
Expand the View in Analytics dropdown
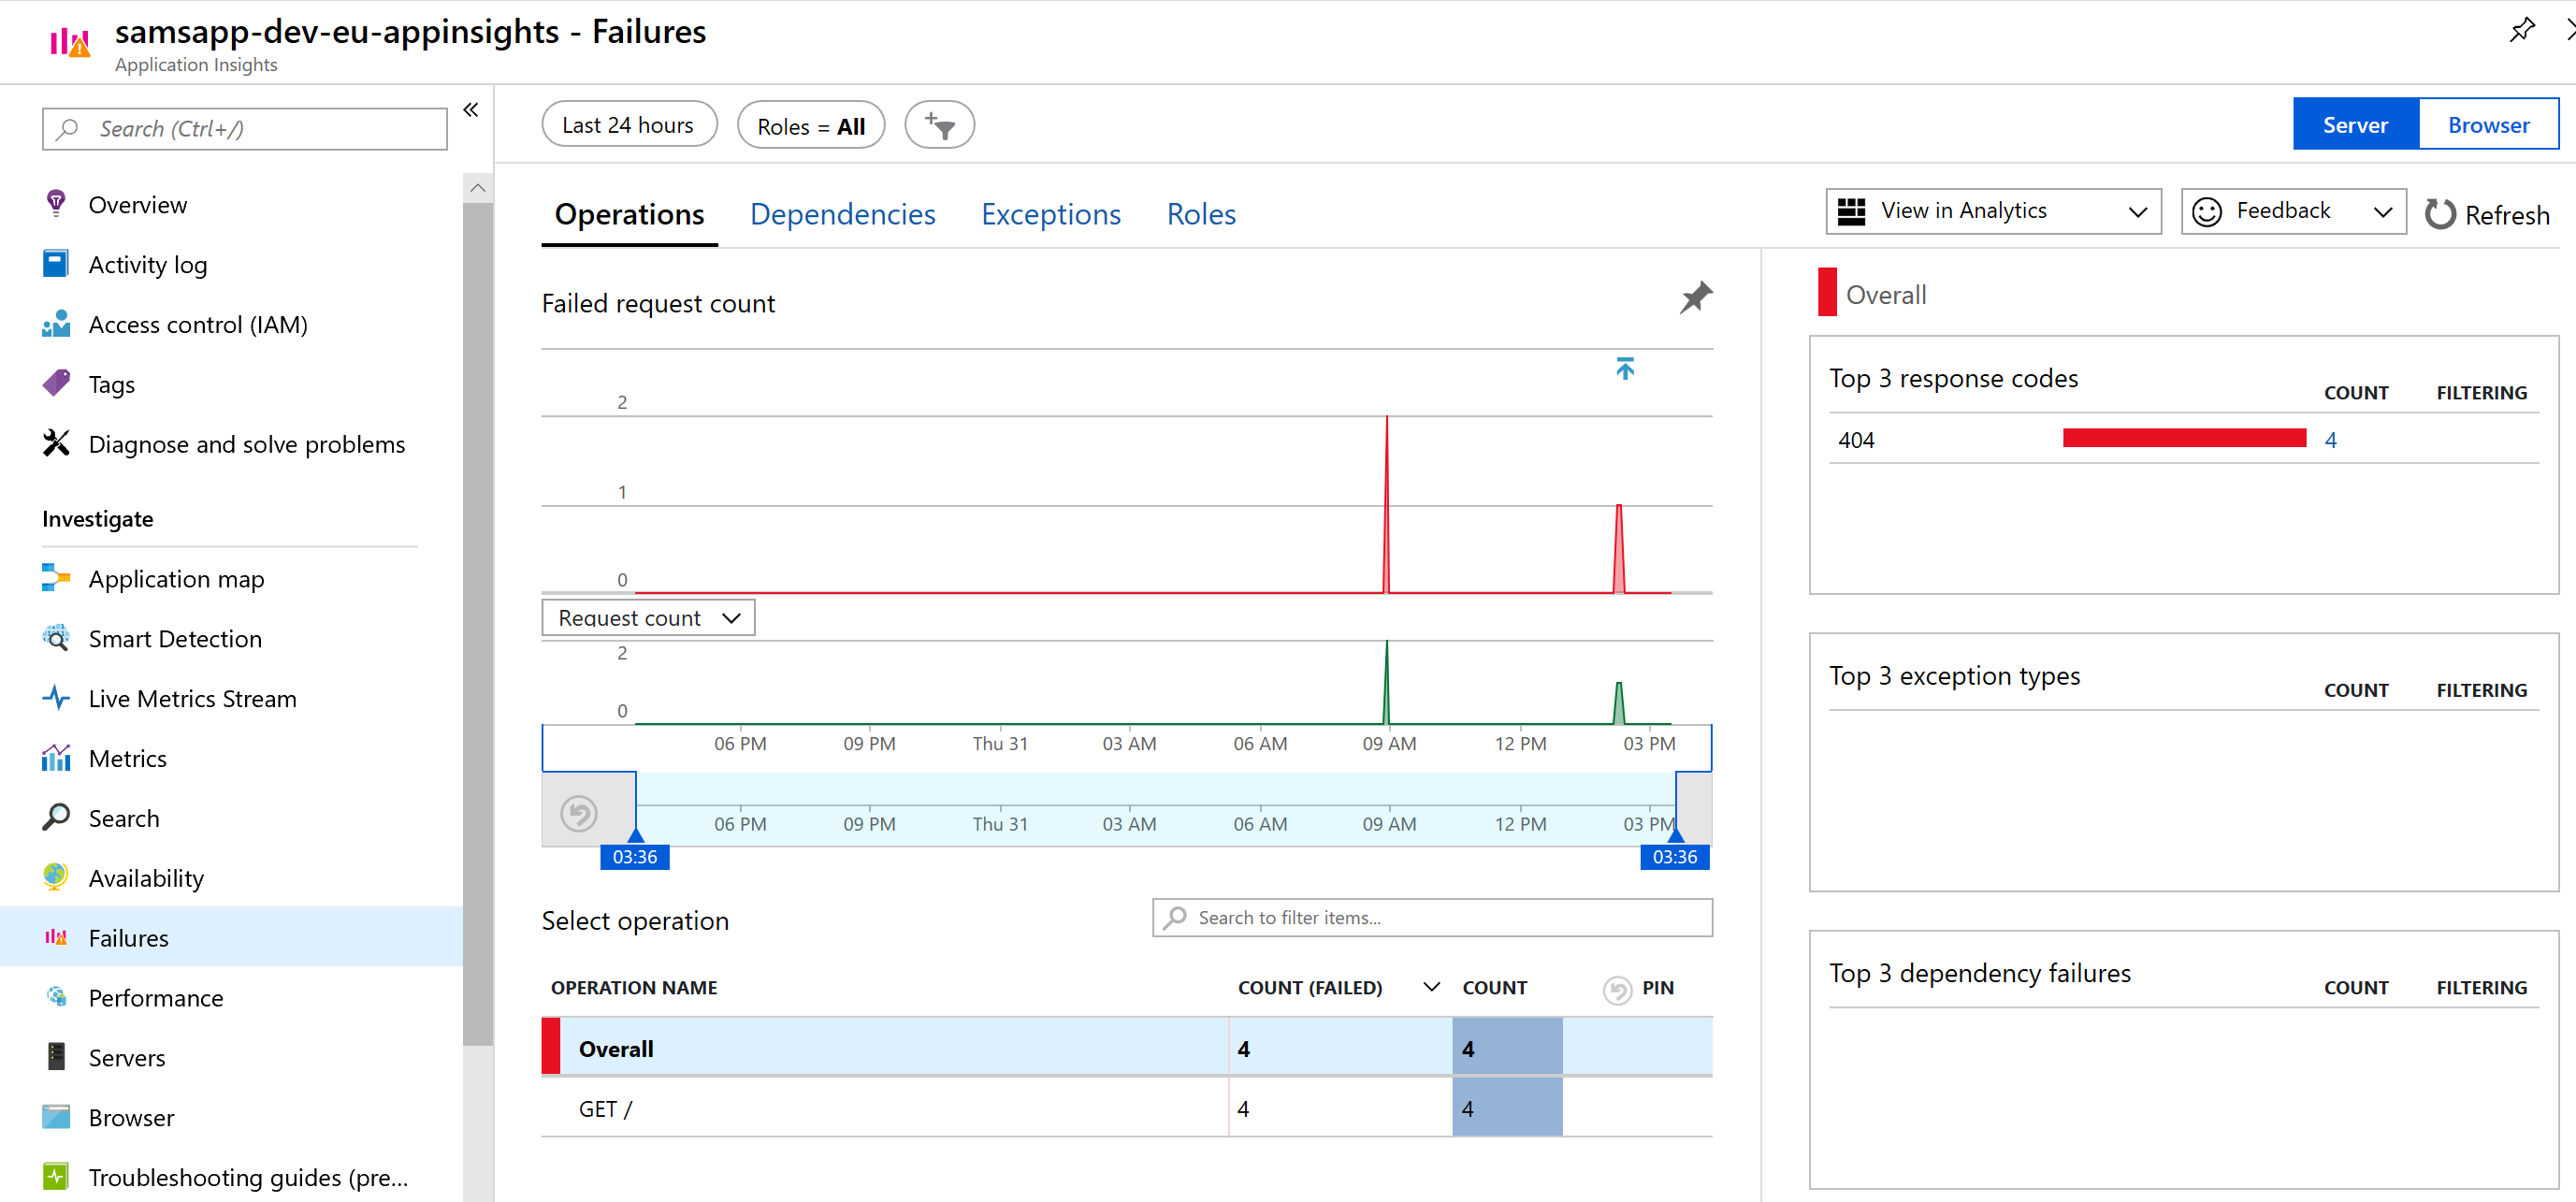[1992, 211]
